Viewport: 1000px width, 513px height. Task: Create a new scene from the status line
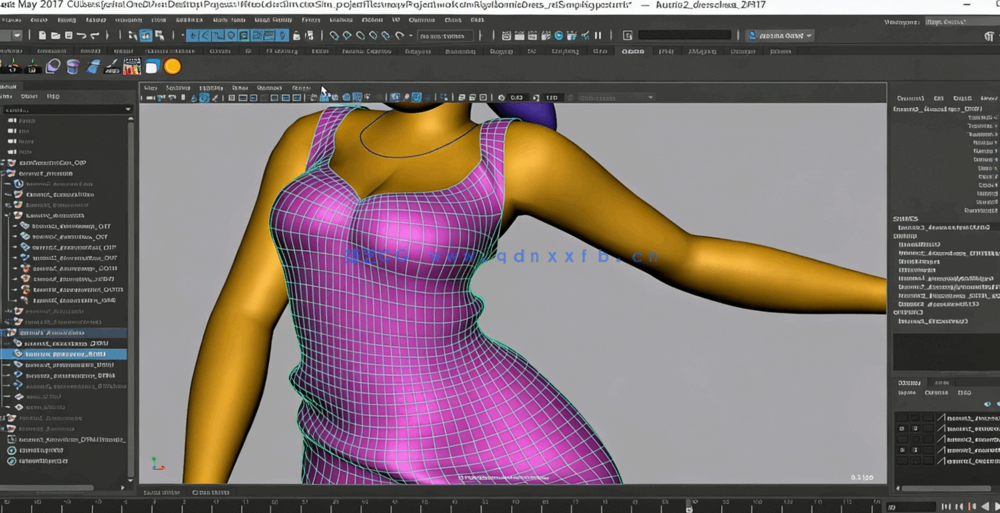pos(40,36)
